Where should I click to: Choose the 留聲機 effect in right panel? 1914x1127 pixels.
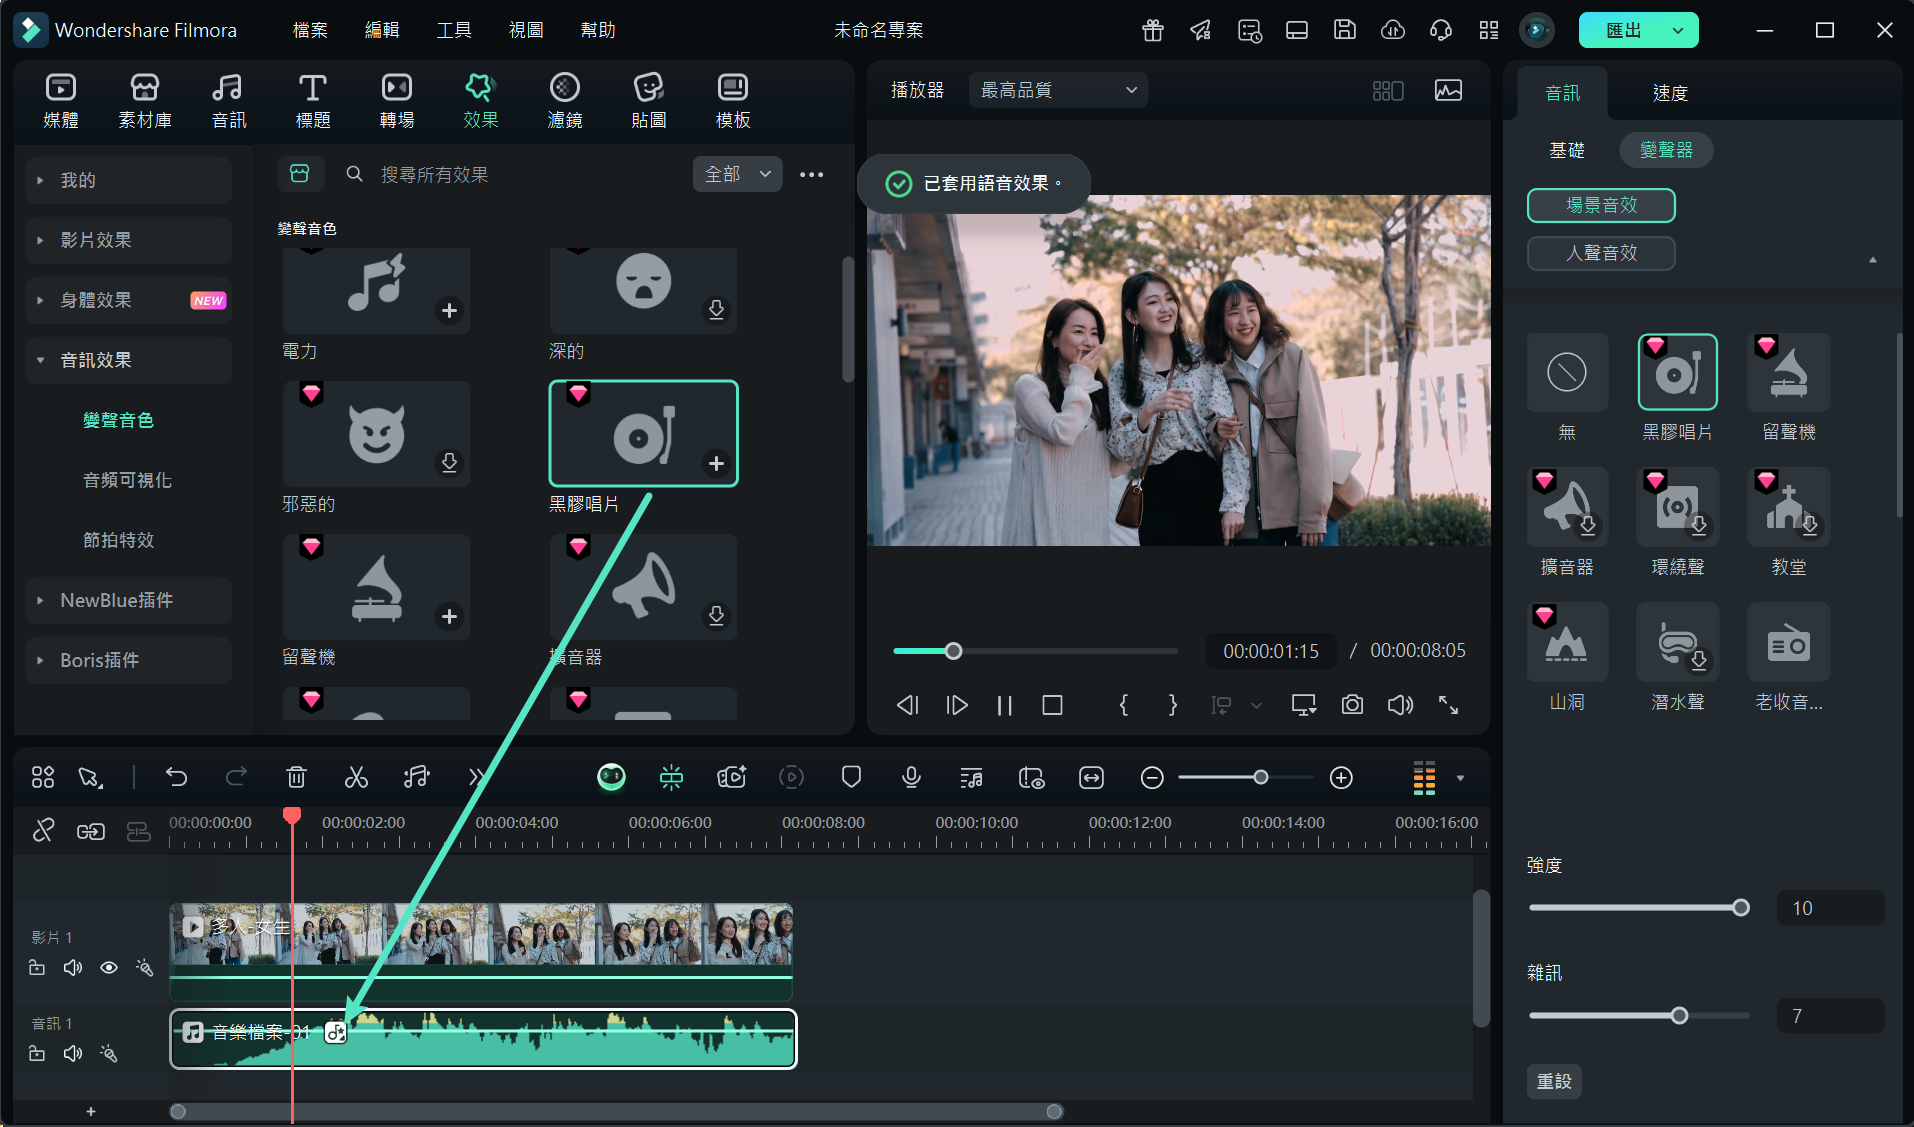pyautogui.click(x=1789, y=372)
